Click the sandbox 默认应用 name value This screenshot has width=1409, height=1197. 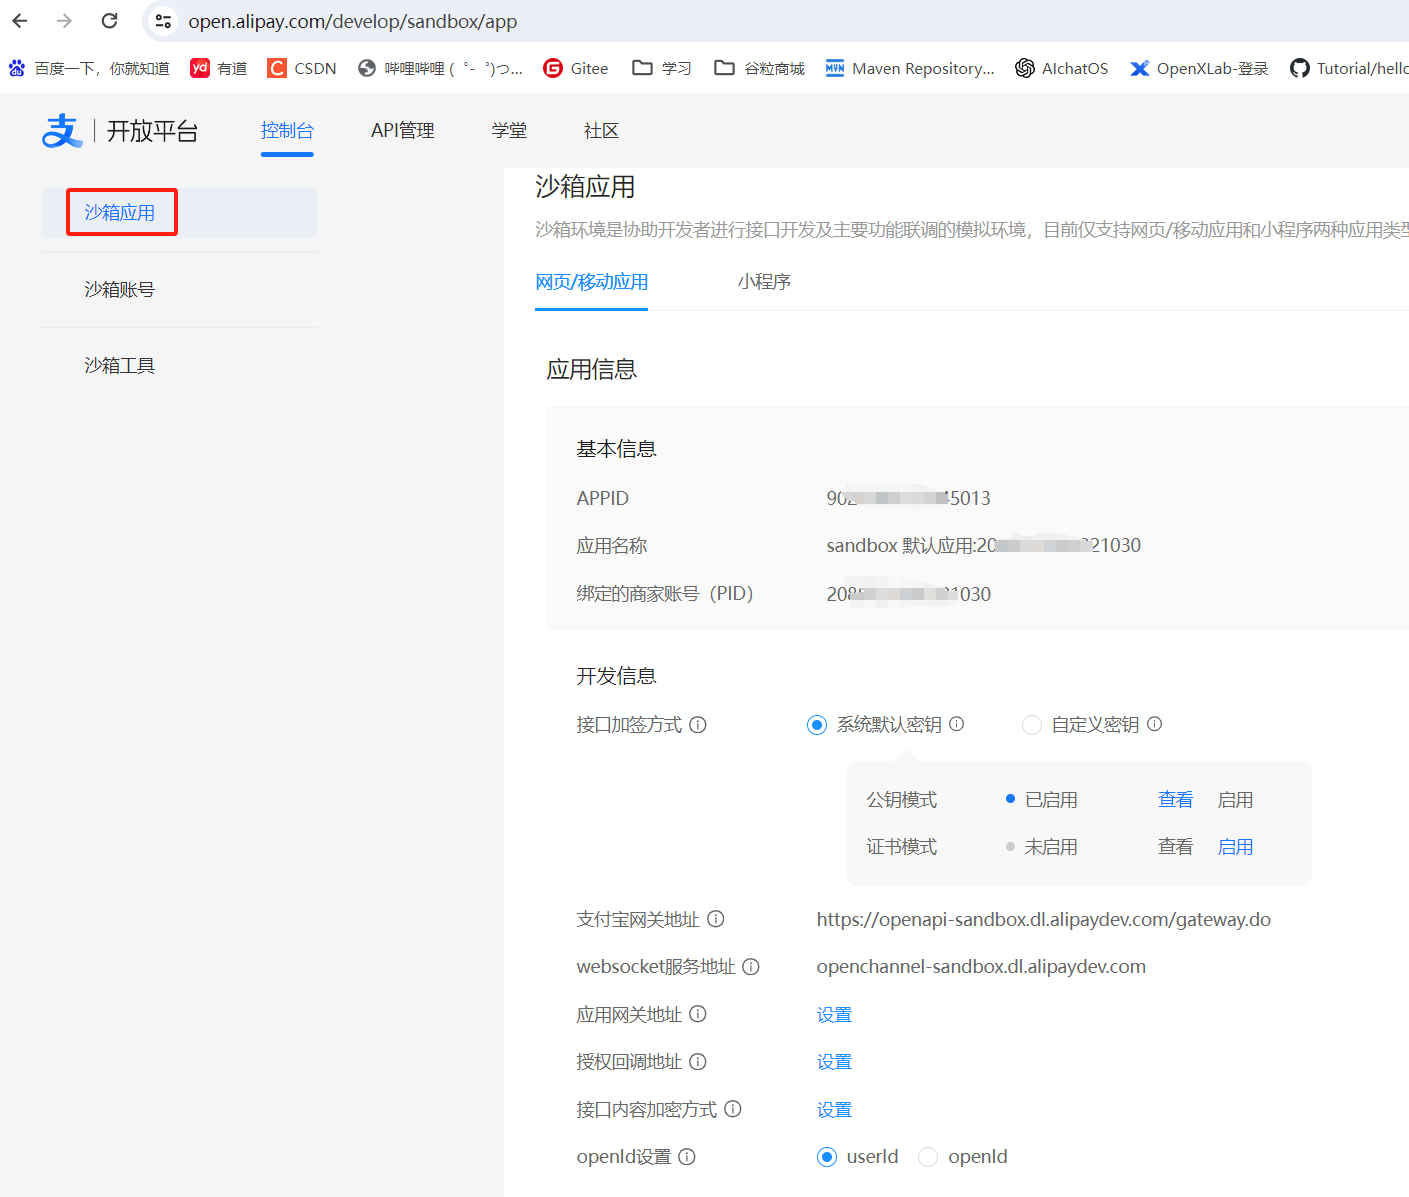[x=983, y=546]
